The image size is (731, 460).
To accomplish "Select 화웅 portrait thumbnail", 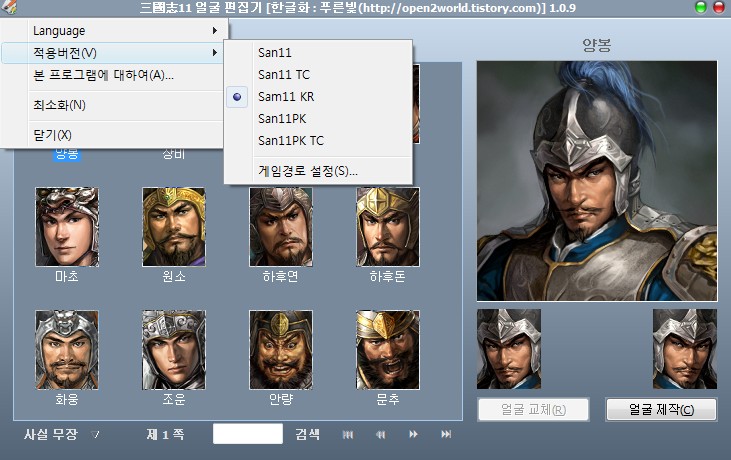I will (67, 350).
